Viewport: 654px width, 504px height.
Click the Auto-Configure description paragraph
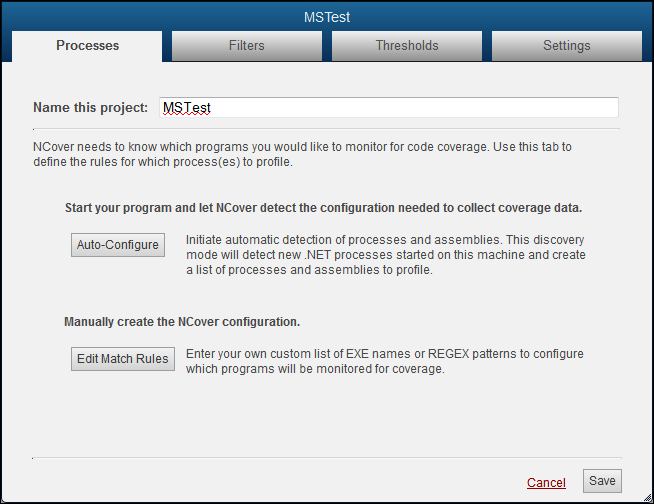[385, 255]
